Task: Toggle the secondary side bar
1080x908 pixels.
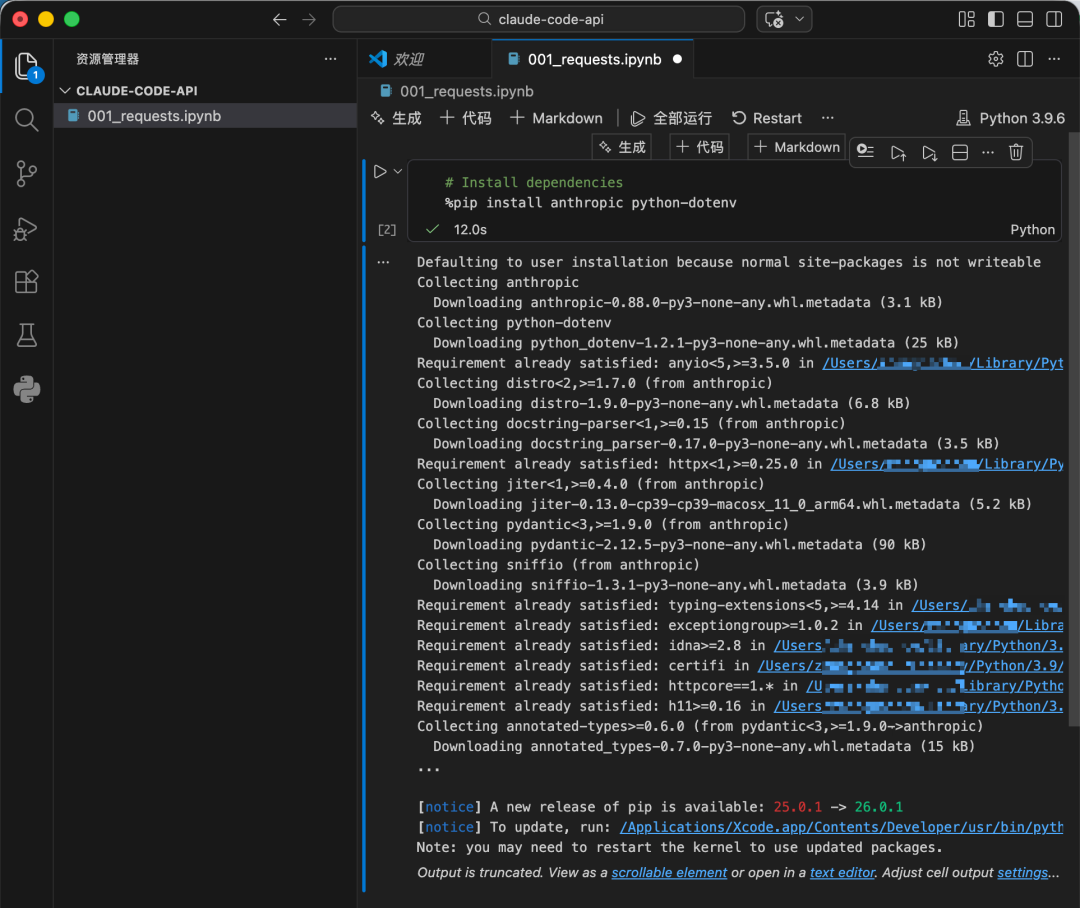Action: click(x=1054, y=19)
